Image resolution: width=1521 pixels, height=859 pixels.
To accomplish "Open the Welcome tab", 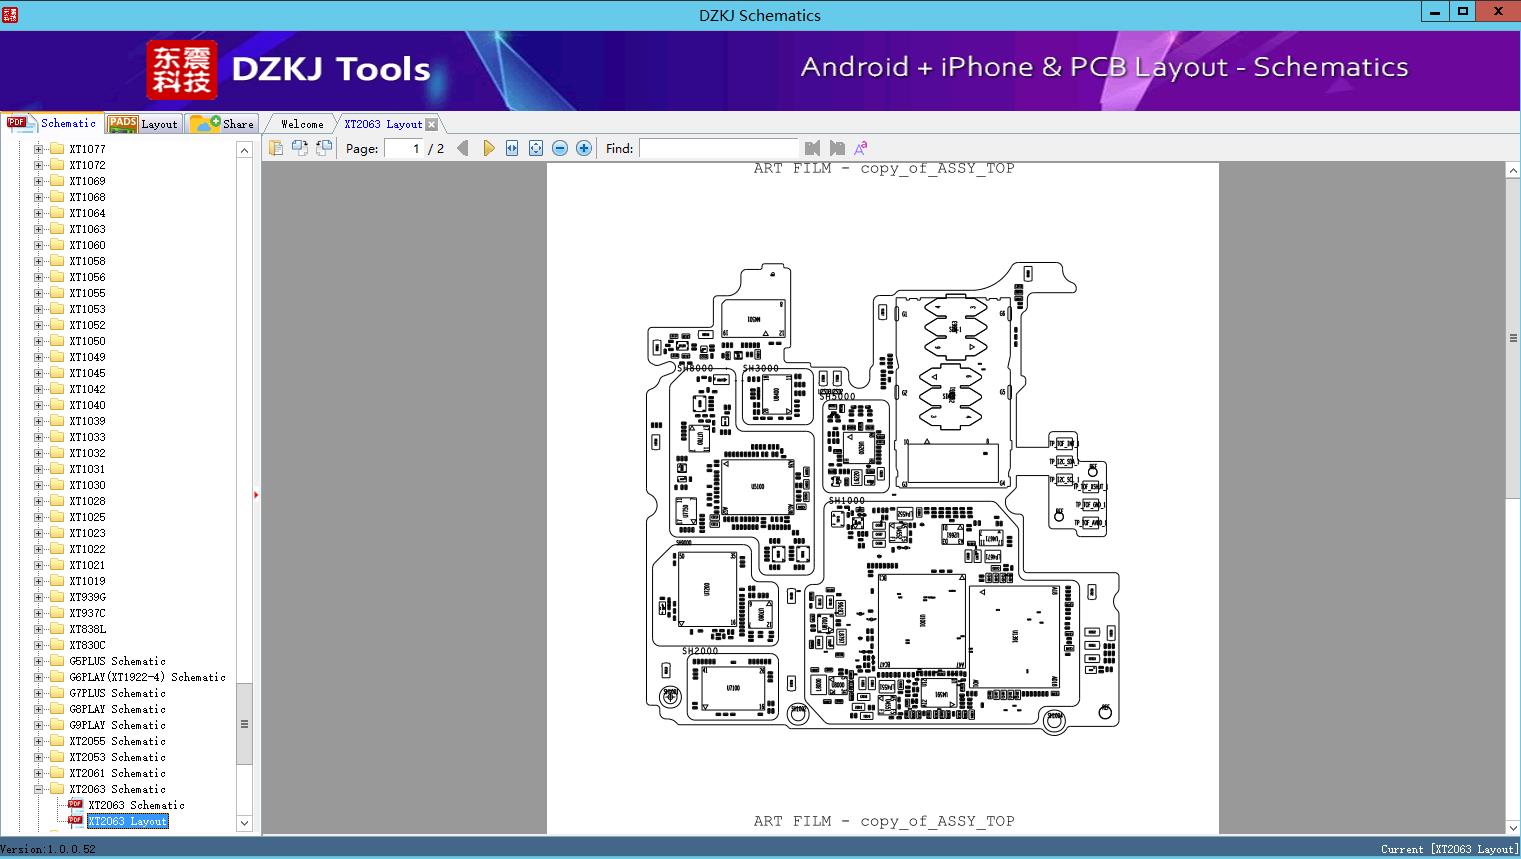I will tap(301, 124).
